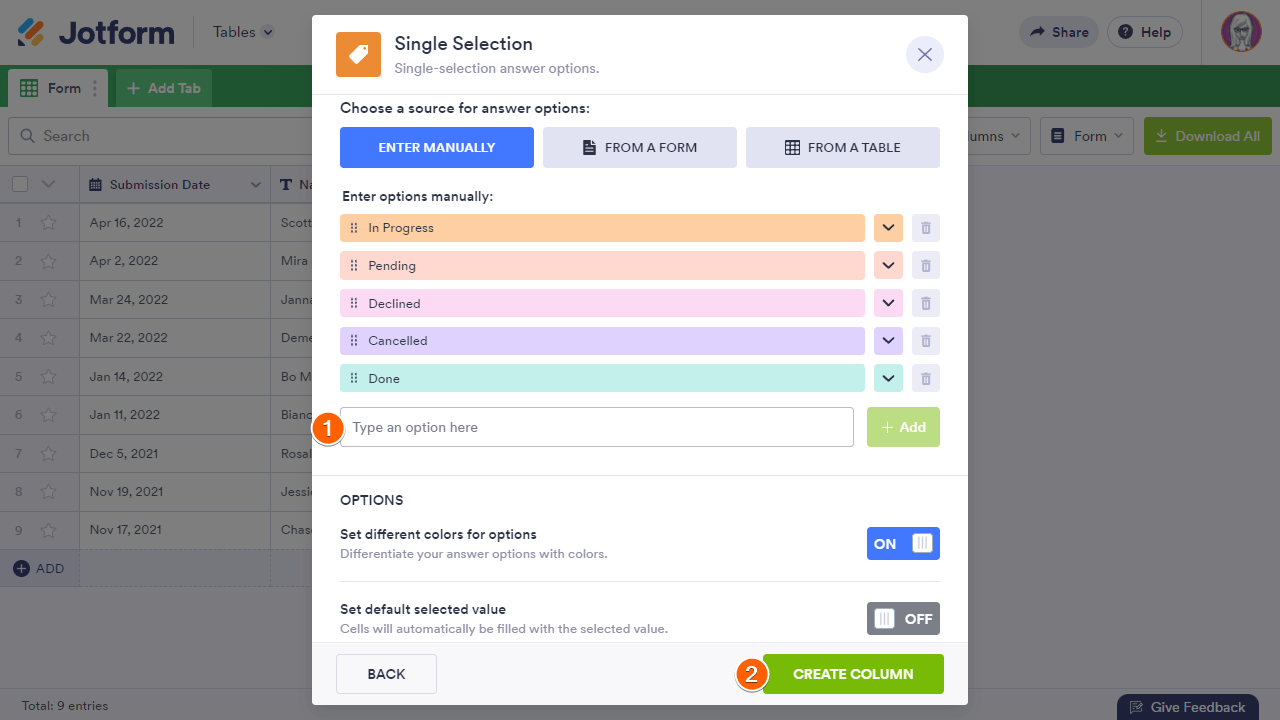Click trash icon for Cancelled option

[926, 341]
